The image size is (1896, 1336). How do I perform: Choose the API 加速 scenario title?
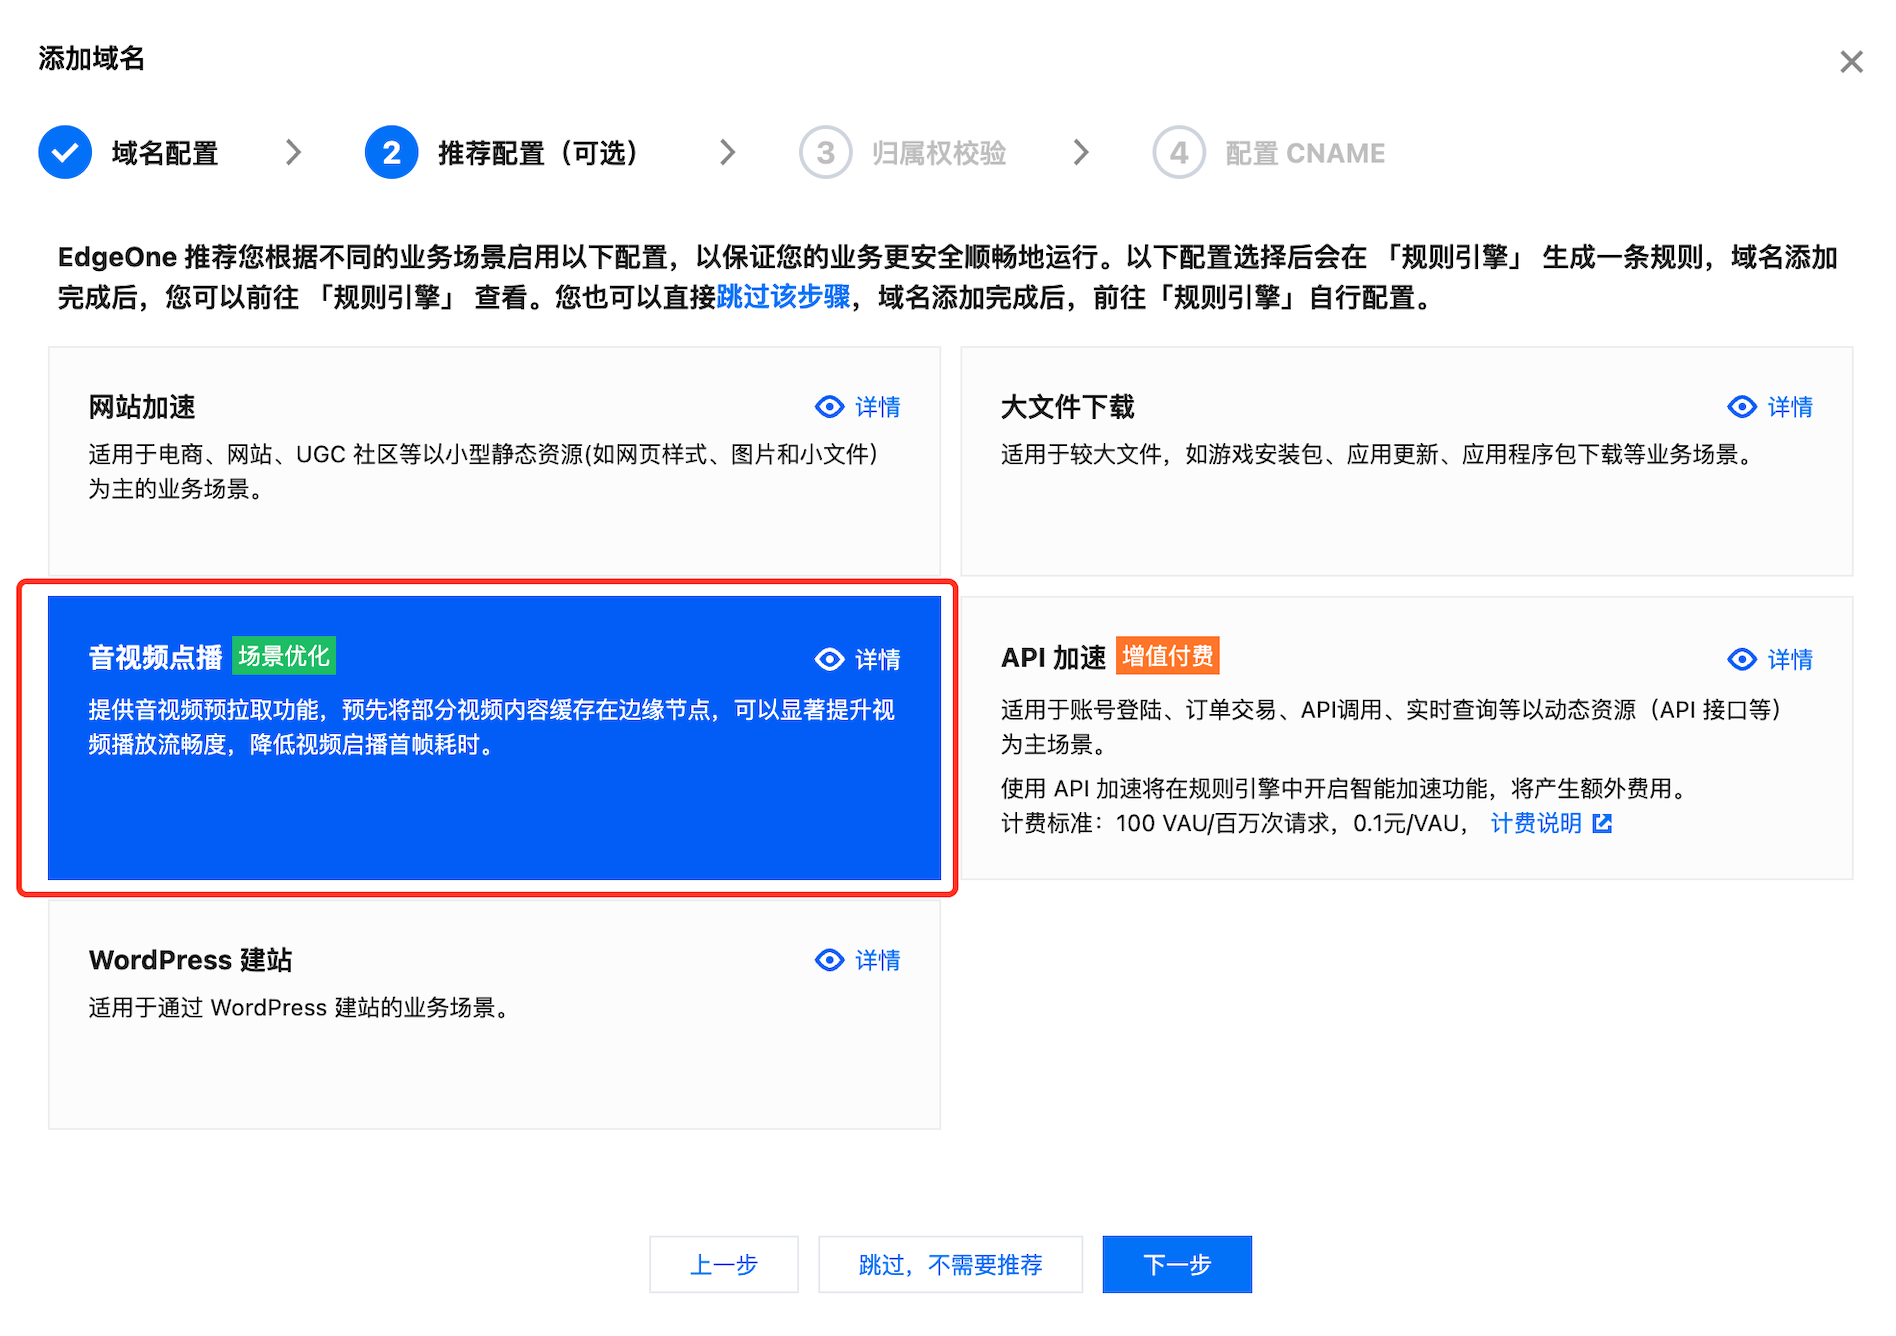[x=1053, y=657]
